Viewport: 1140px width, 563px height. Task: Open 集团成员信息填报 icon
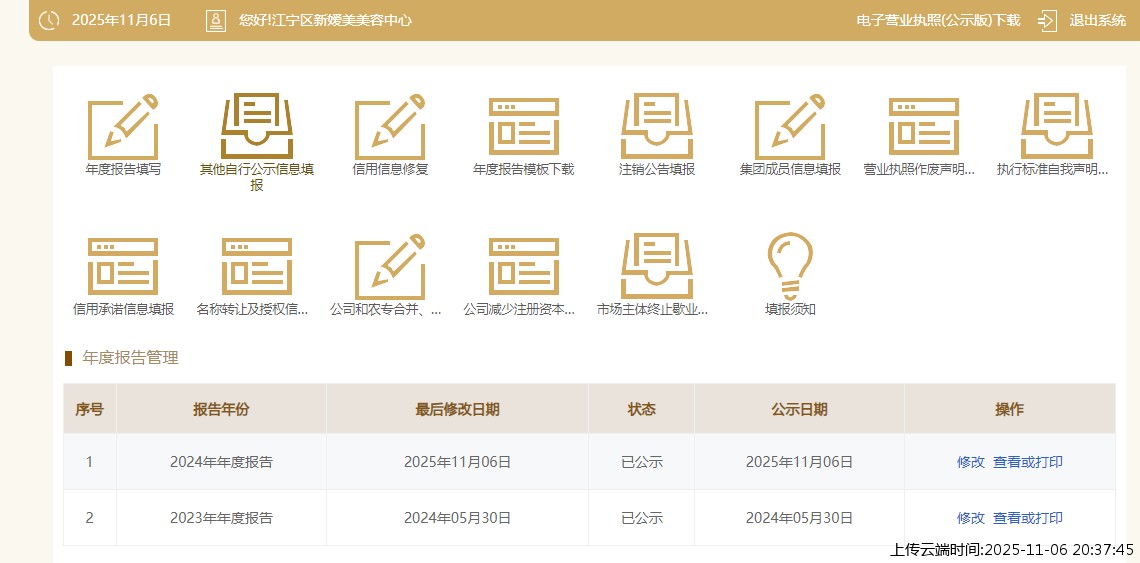pos(790,128)
